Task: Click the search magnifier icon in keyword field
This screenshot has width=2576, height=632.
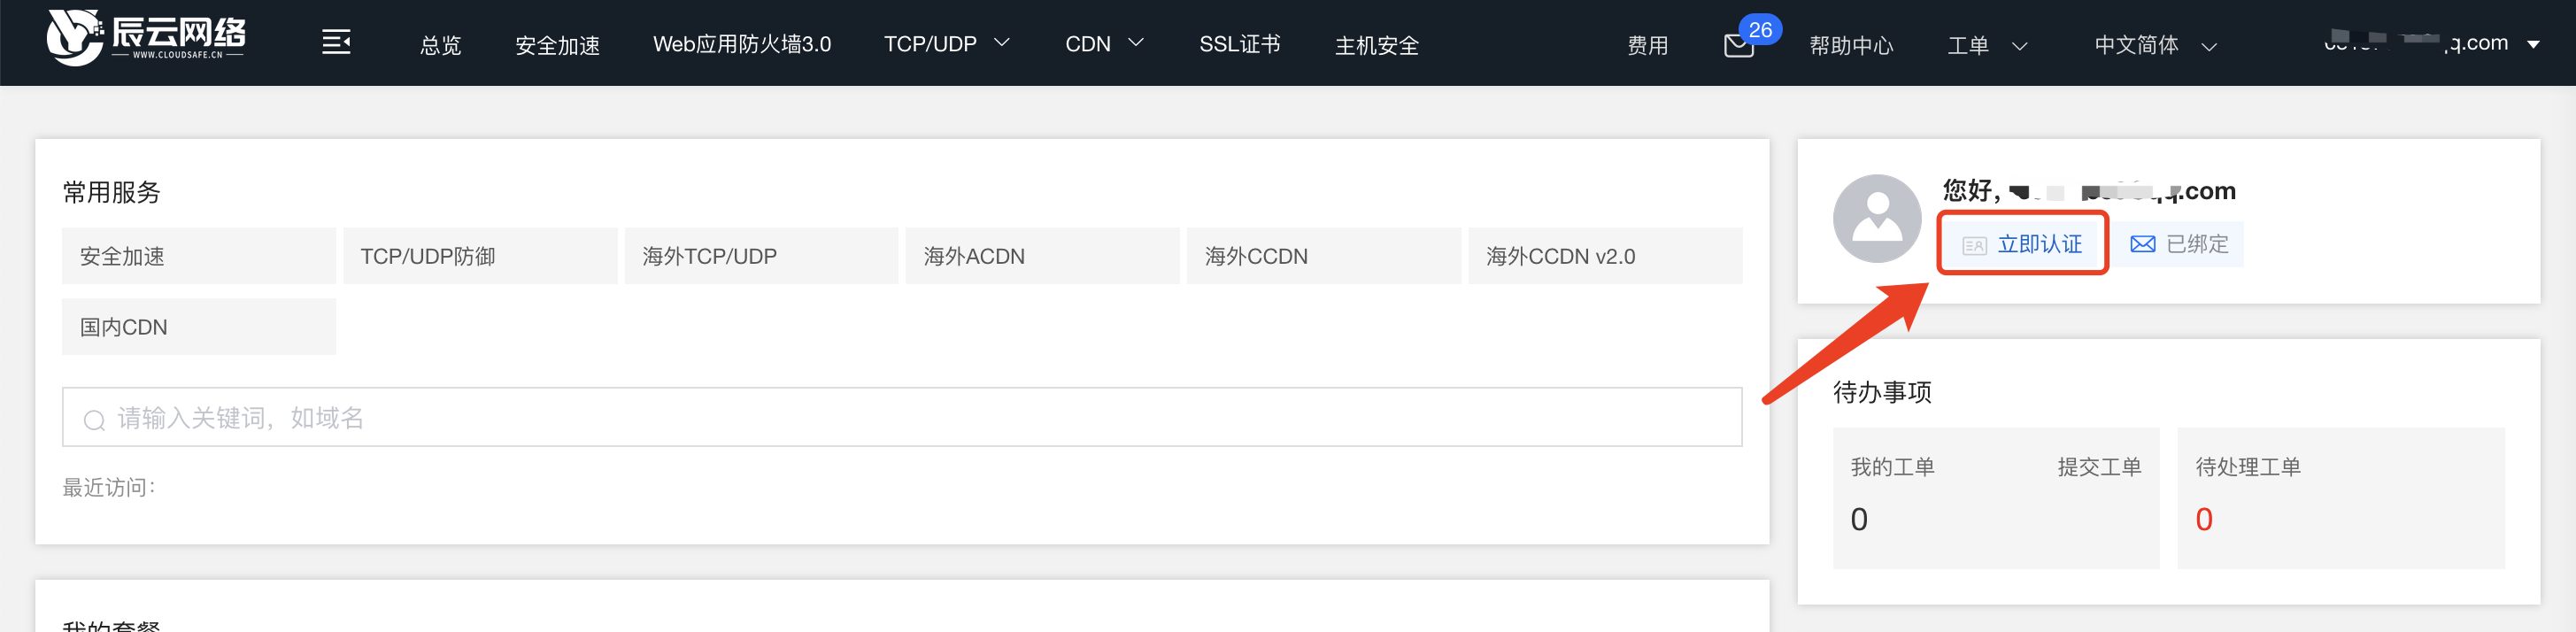Action: 94,420
